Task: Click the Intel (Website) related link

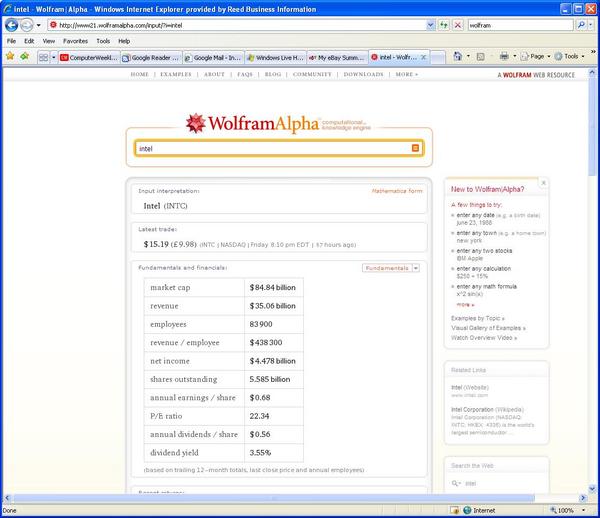Action: [470, 388]
